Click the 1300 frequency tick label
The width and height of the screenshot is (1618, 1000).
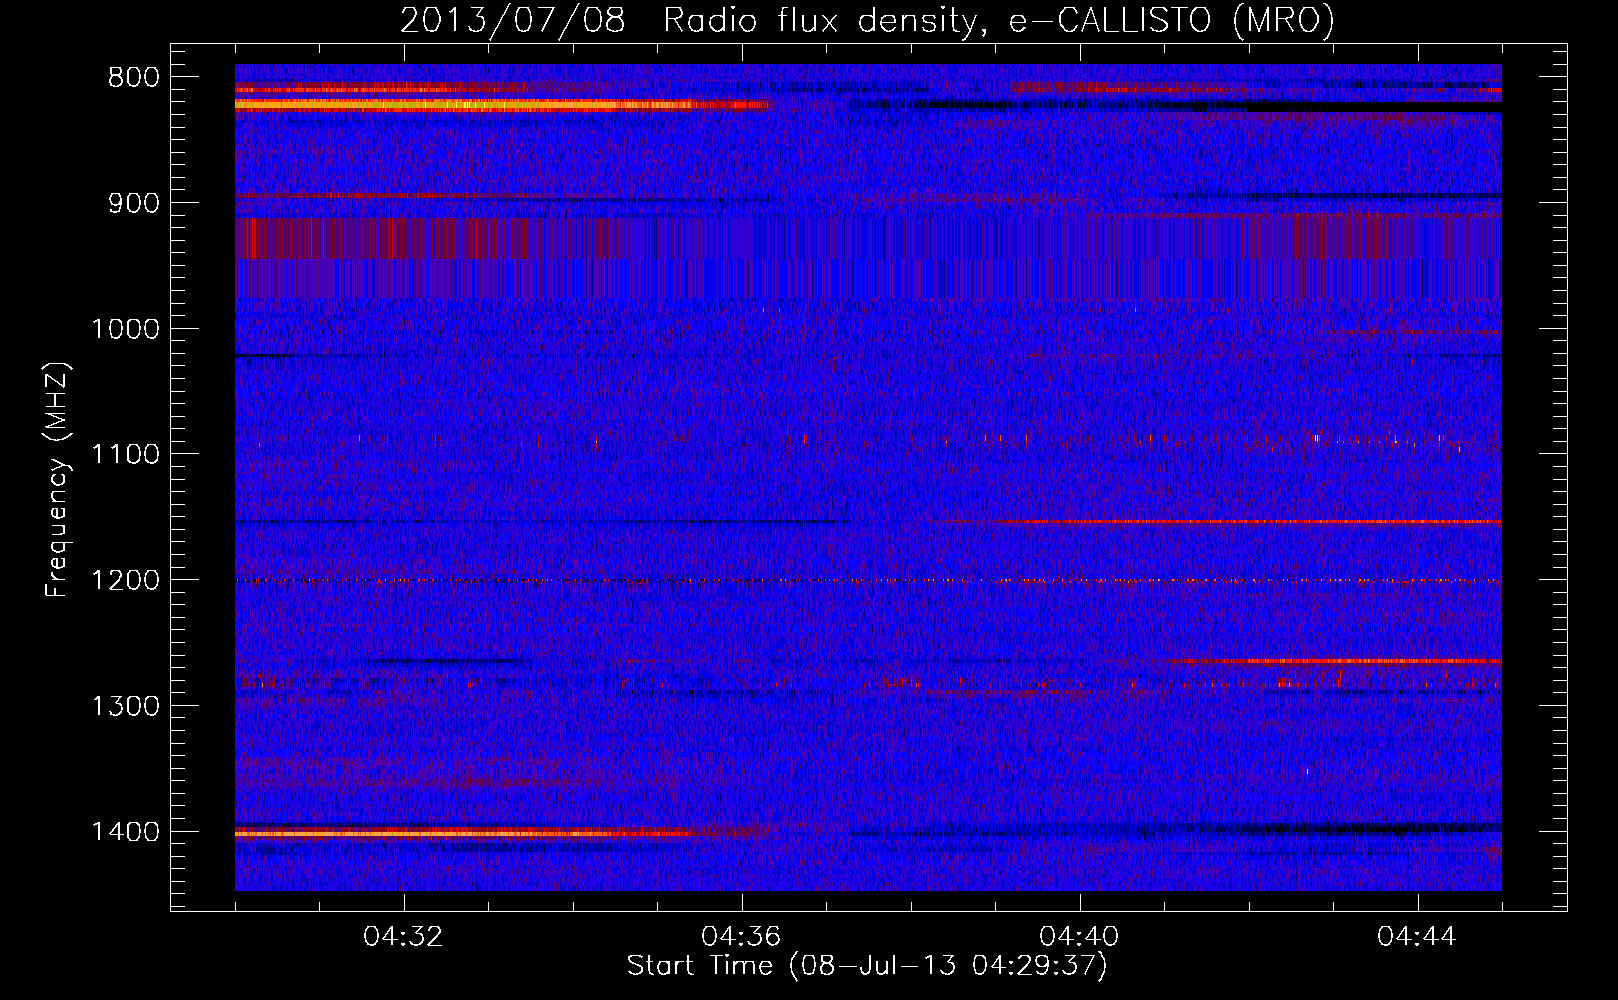(x=125, y=707)
